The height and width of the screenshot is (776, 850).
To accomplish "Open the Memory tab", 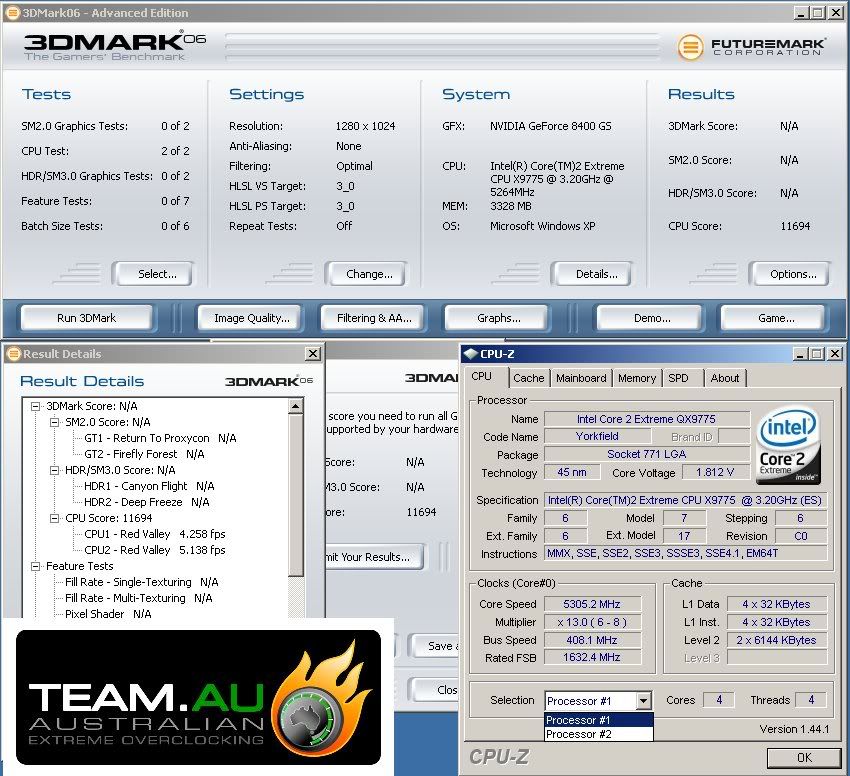I will click(x=637, y=378).
